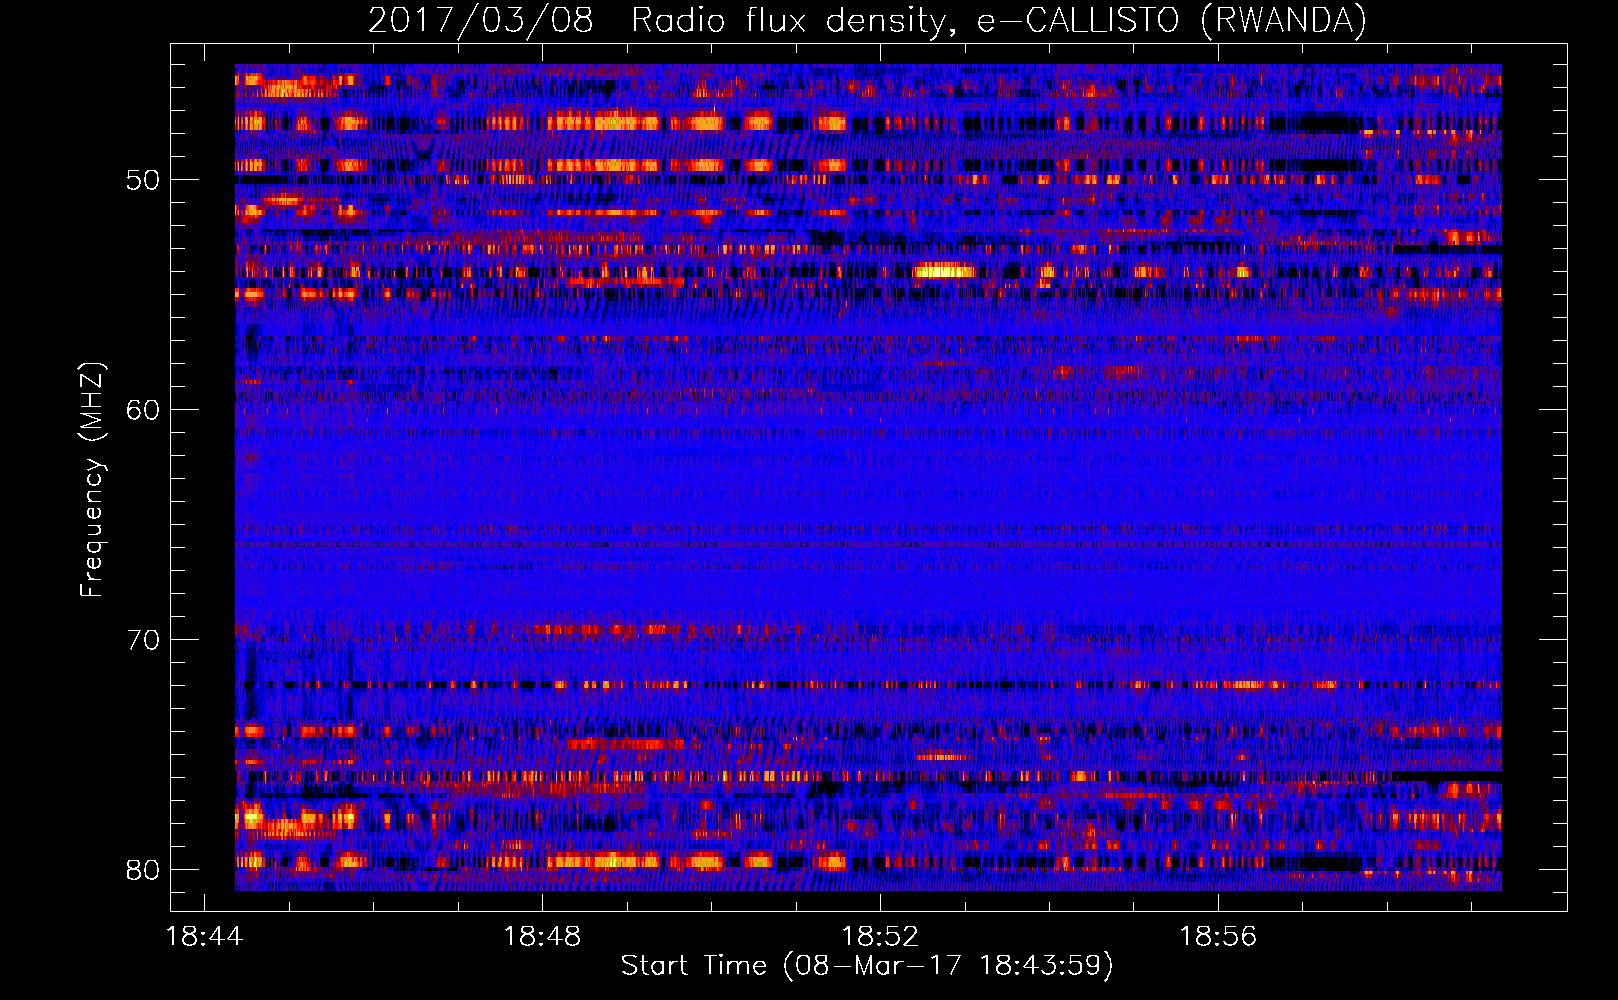Click the 18:48 time tick label
The height and width of the screenshot is (1000, 1618).
(x=542, y=937)
